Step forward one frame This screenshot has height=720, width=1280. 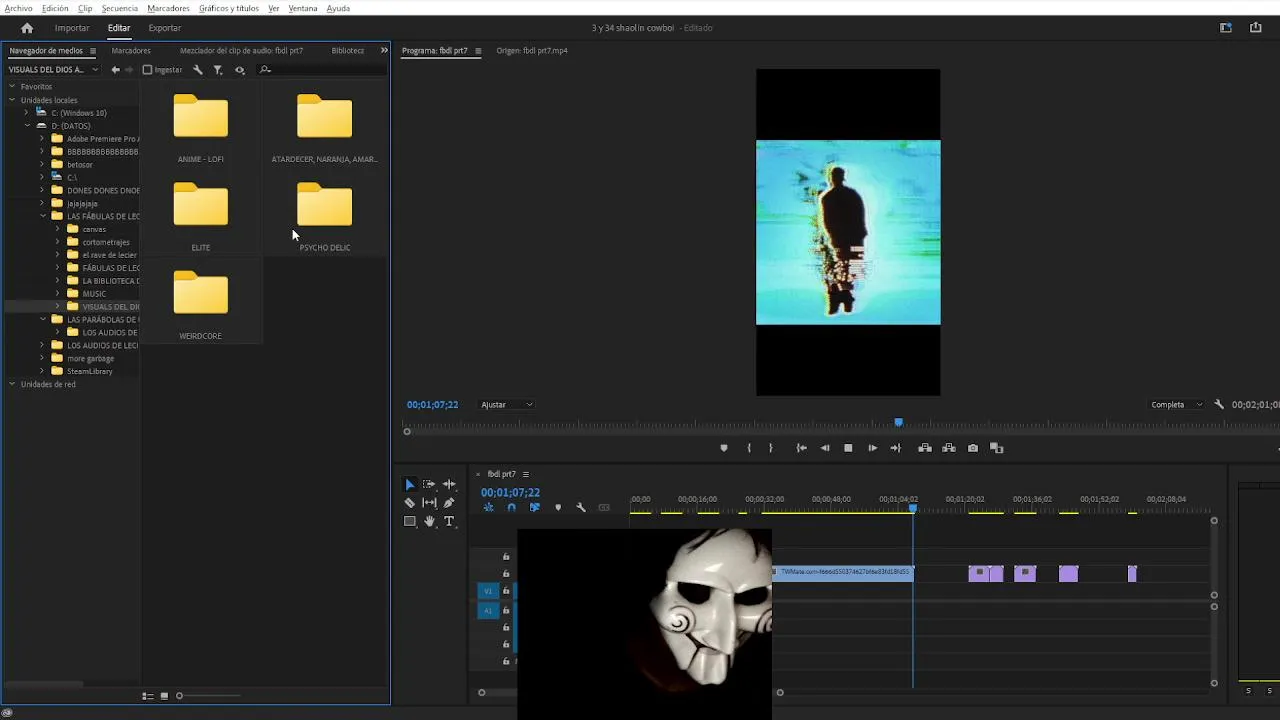[872, 448]
